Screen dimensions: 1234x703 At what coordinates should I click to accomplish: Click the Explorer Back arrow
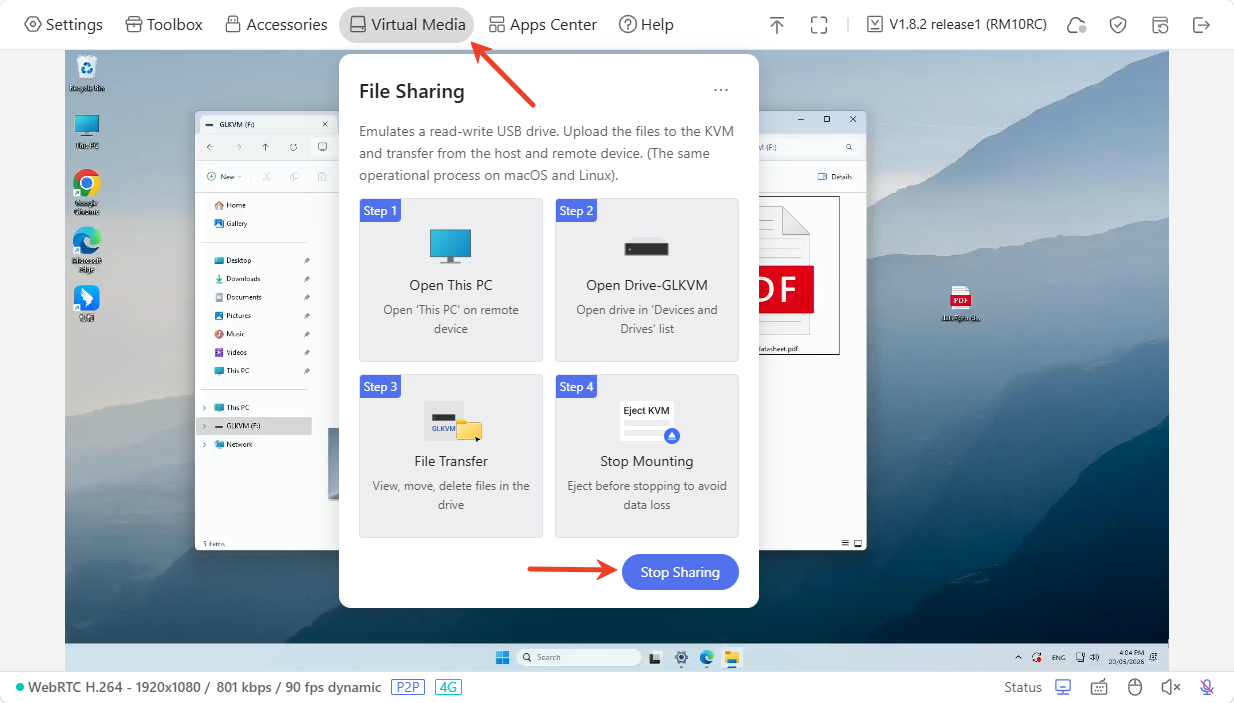click(x=210, y=147)
